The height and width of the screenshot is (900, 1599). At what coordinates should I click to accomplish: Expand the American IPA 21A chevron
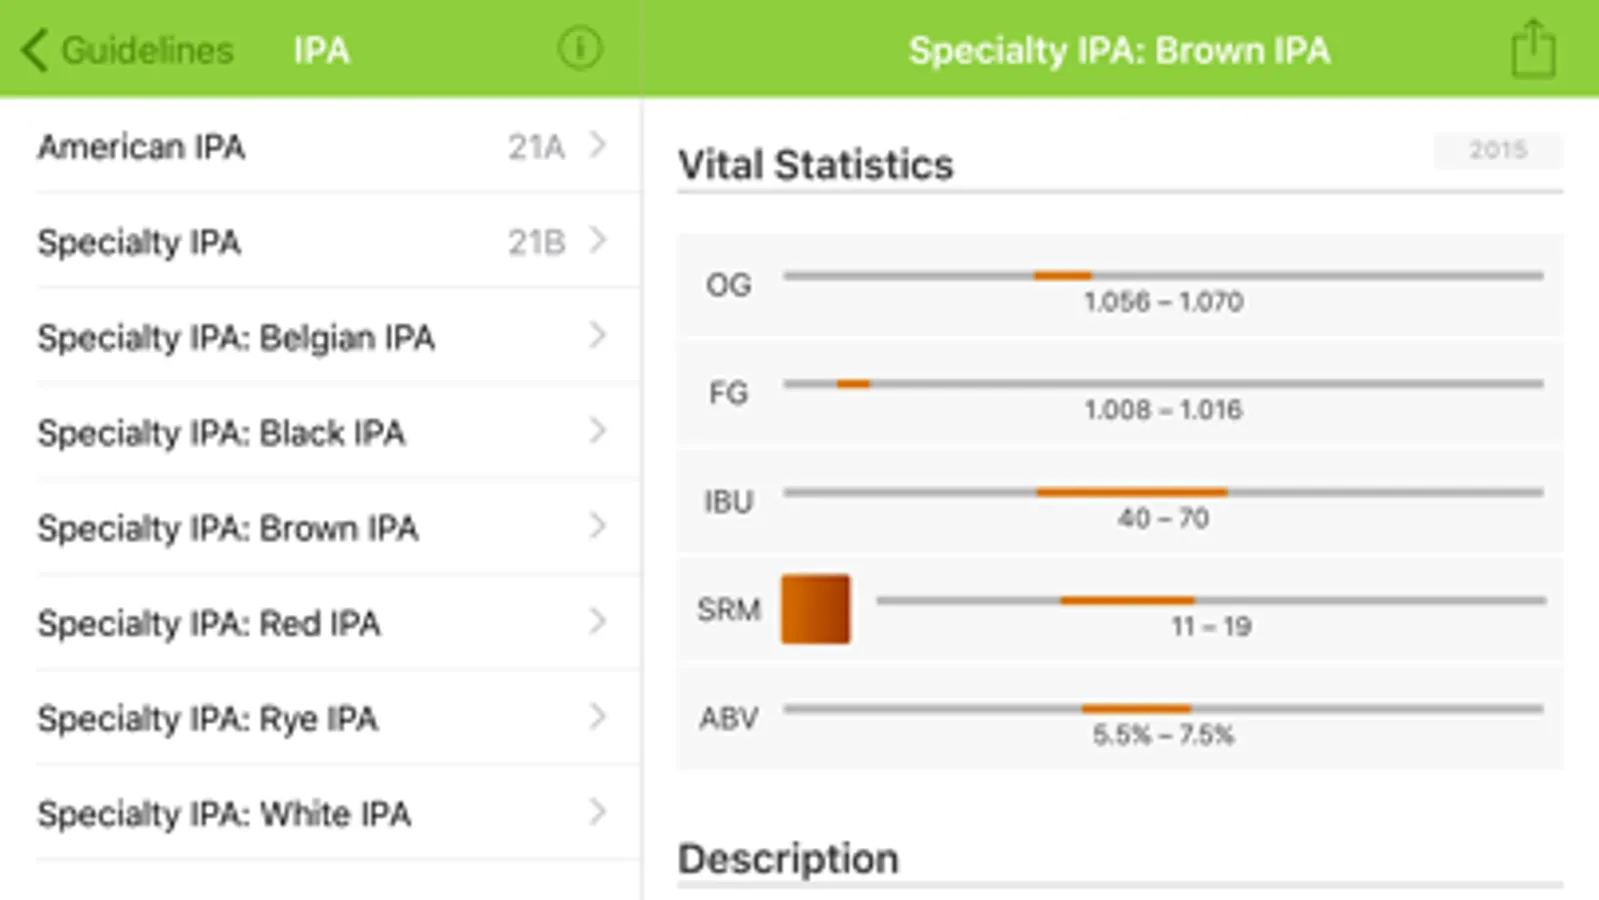[x=598, y=146]
